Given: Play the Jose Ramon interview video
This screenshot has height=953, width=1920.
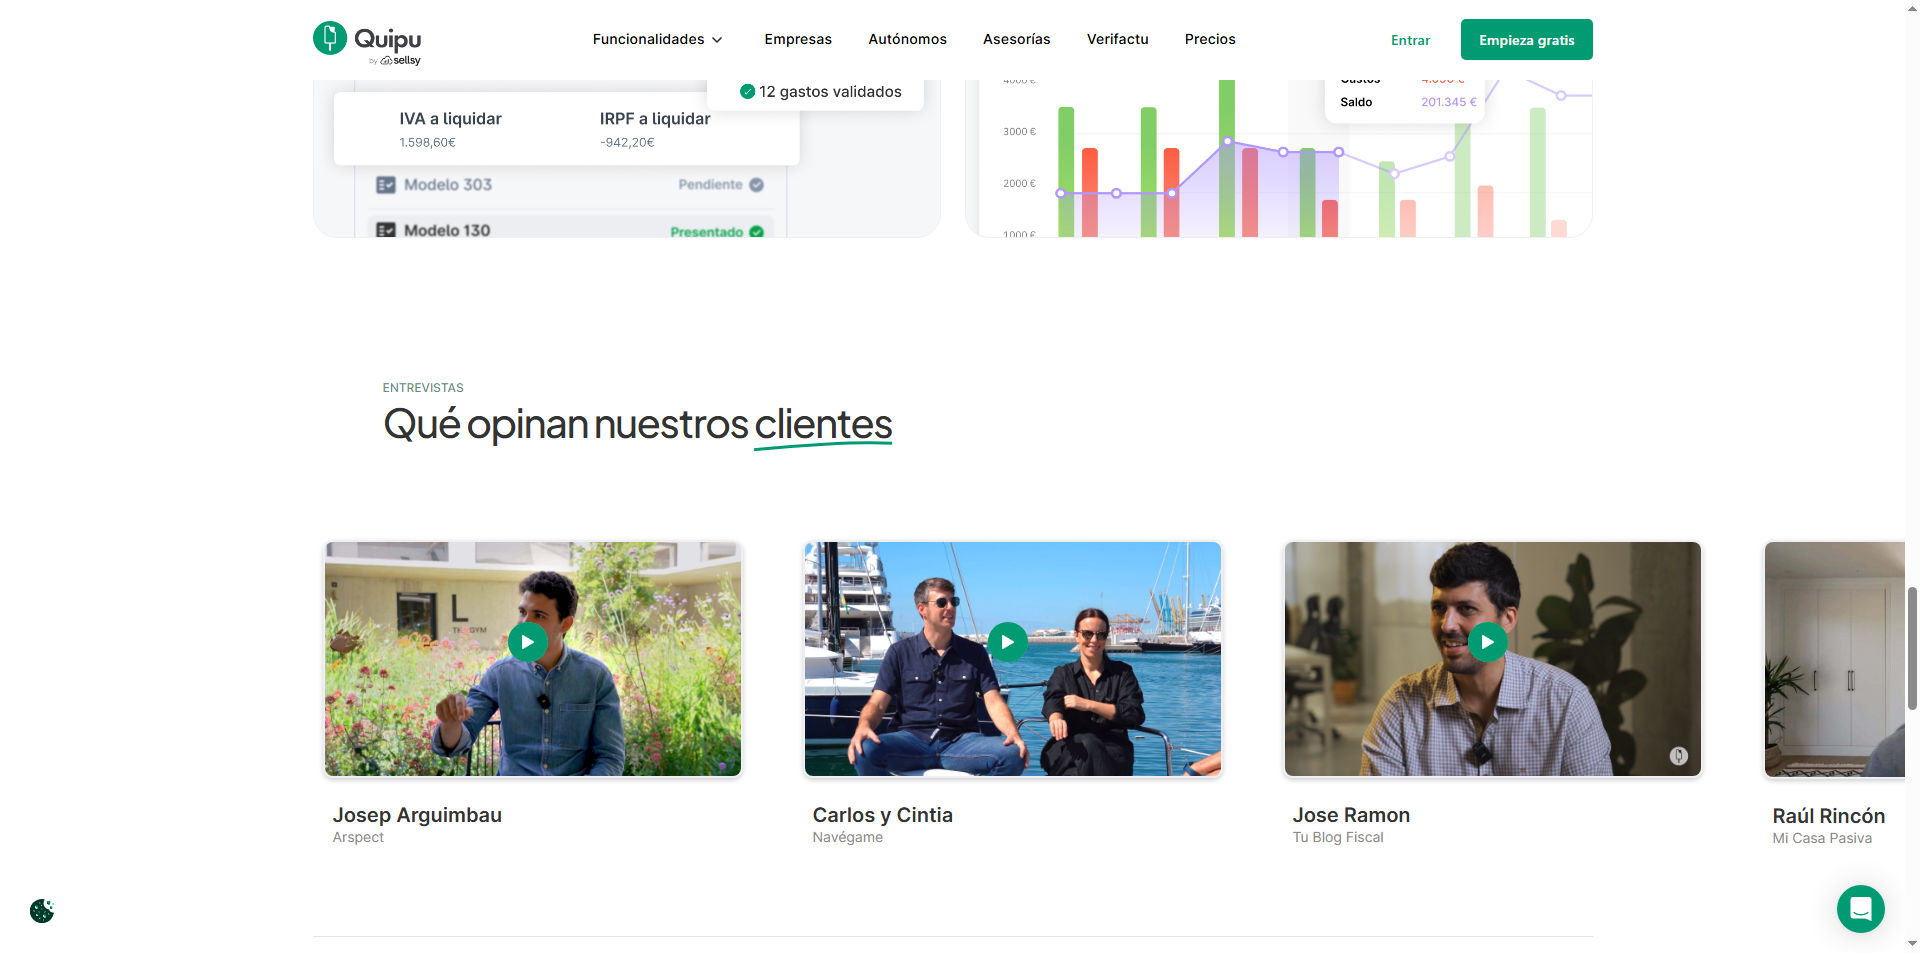Looking at the screenshot, I should point(1487,642).
